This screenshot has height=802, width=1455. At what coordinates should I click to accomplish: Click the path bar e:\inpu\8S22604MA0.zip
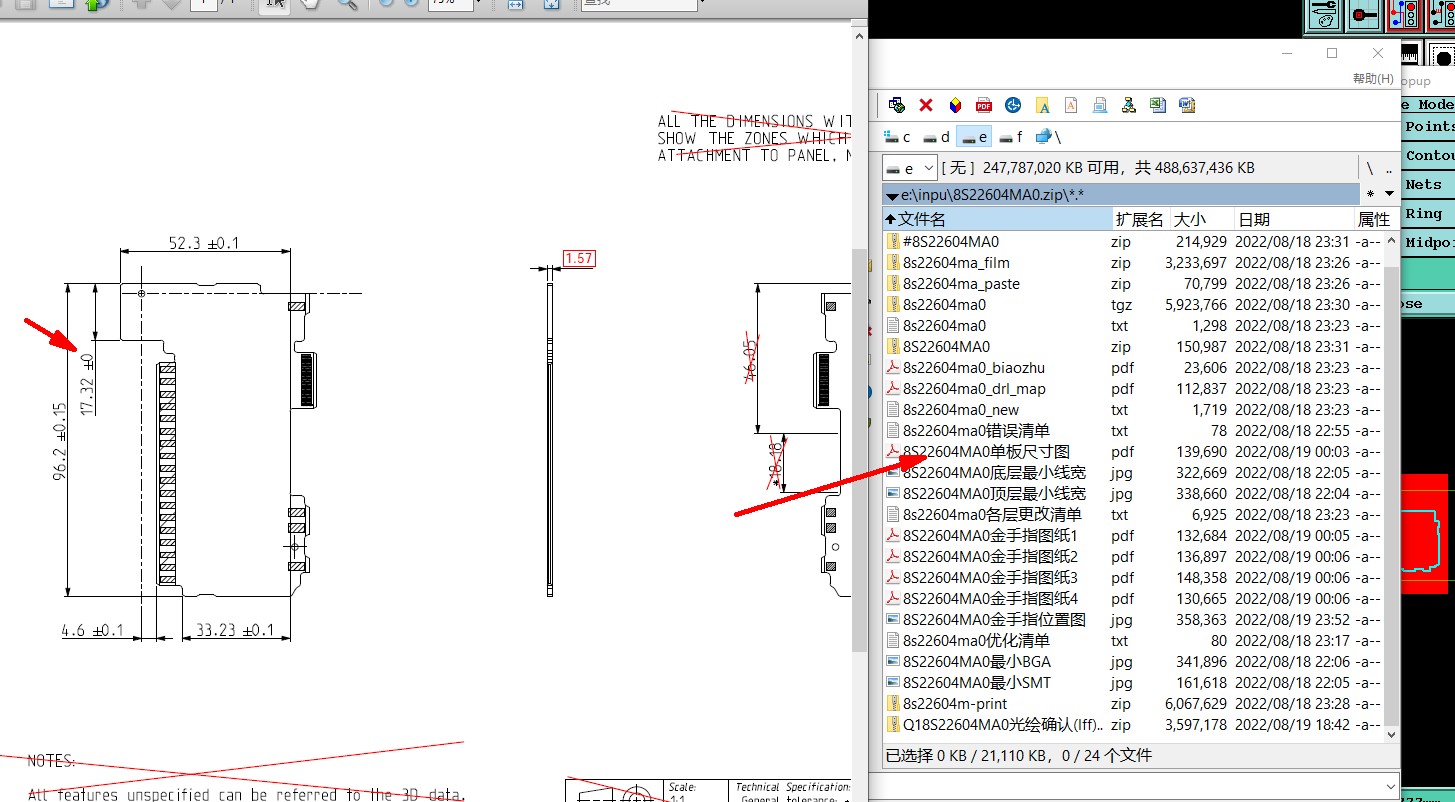(1120, 194)
